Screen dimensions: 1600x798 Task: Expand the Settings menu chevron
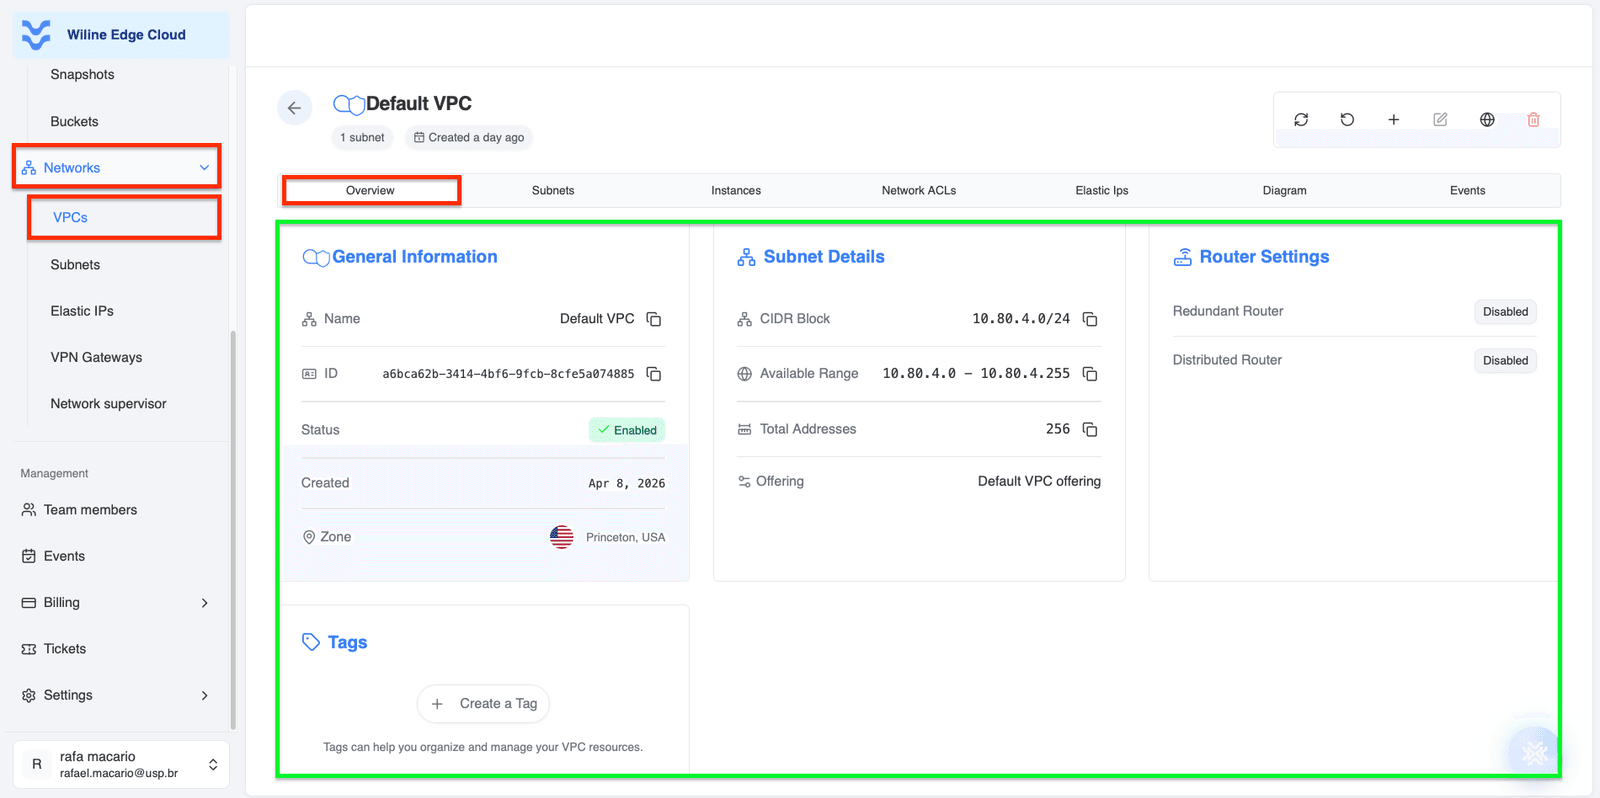point(204,696)
